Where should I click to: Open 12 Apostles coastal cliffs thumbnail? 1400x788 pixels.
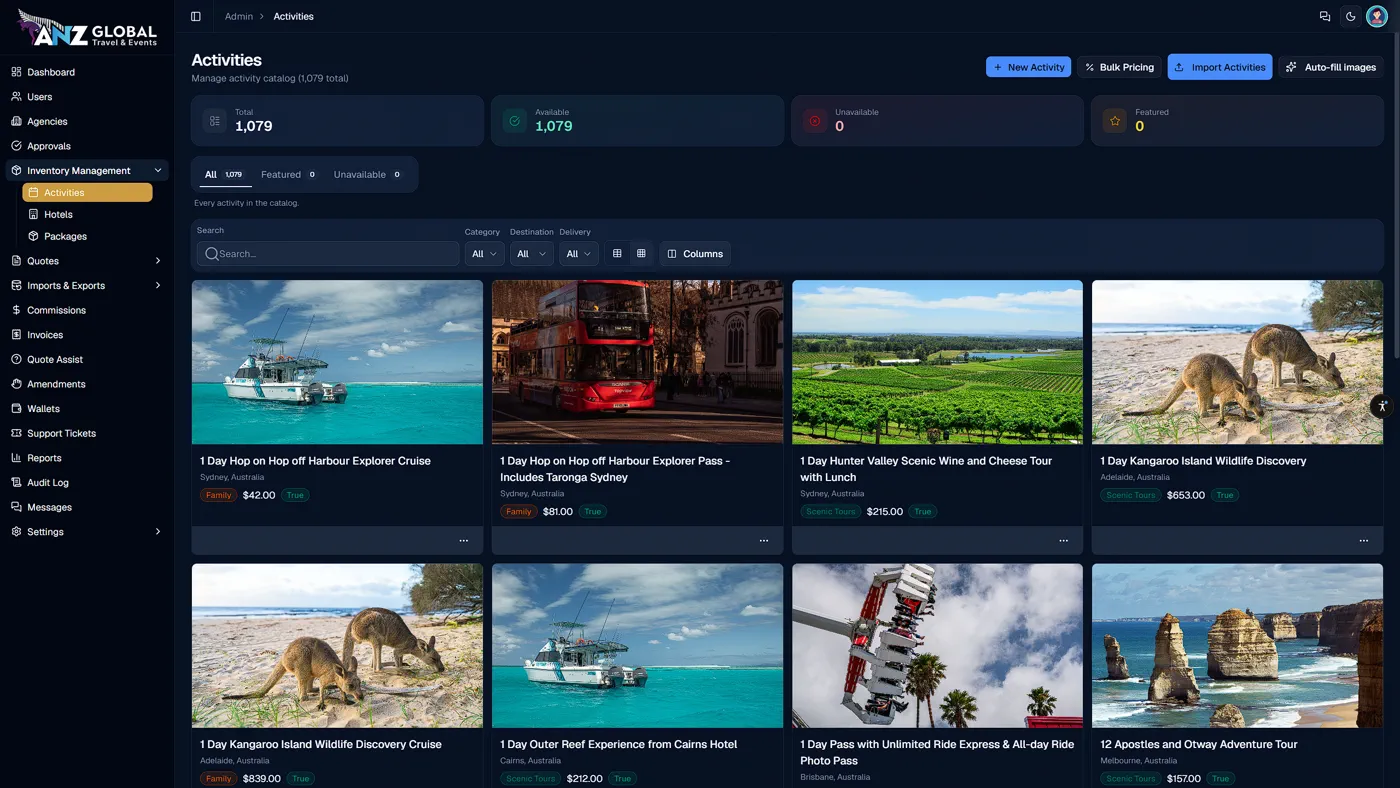tap(1237, 646)
